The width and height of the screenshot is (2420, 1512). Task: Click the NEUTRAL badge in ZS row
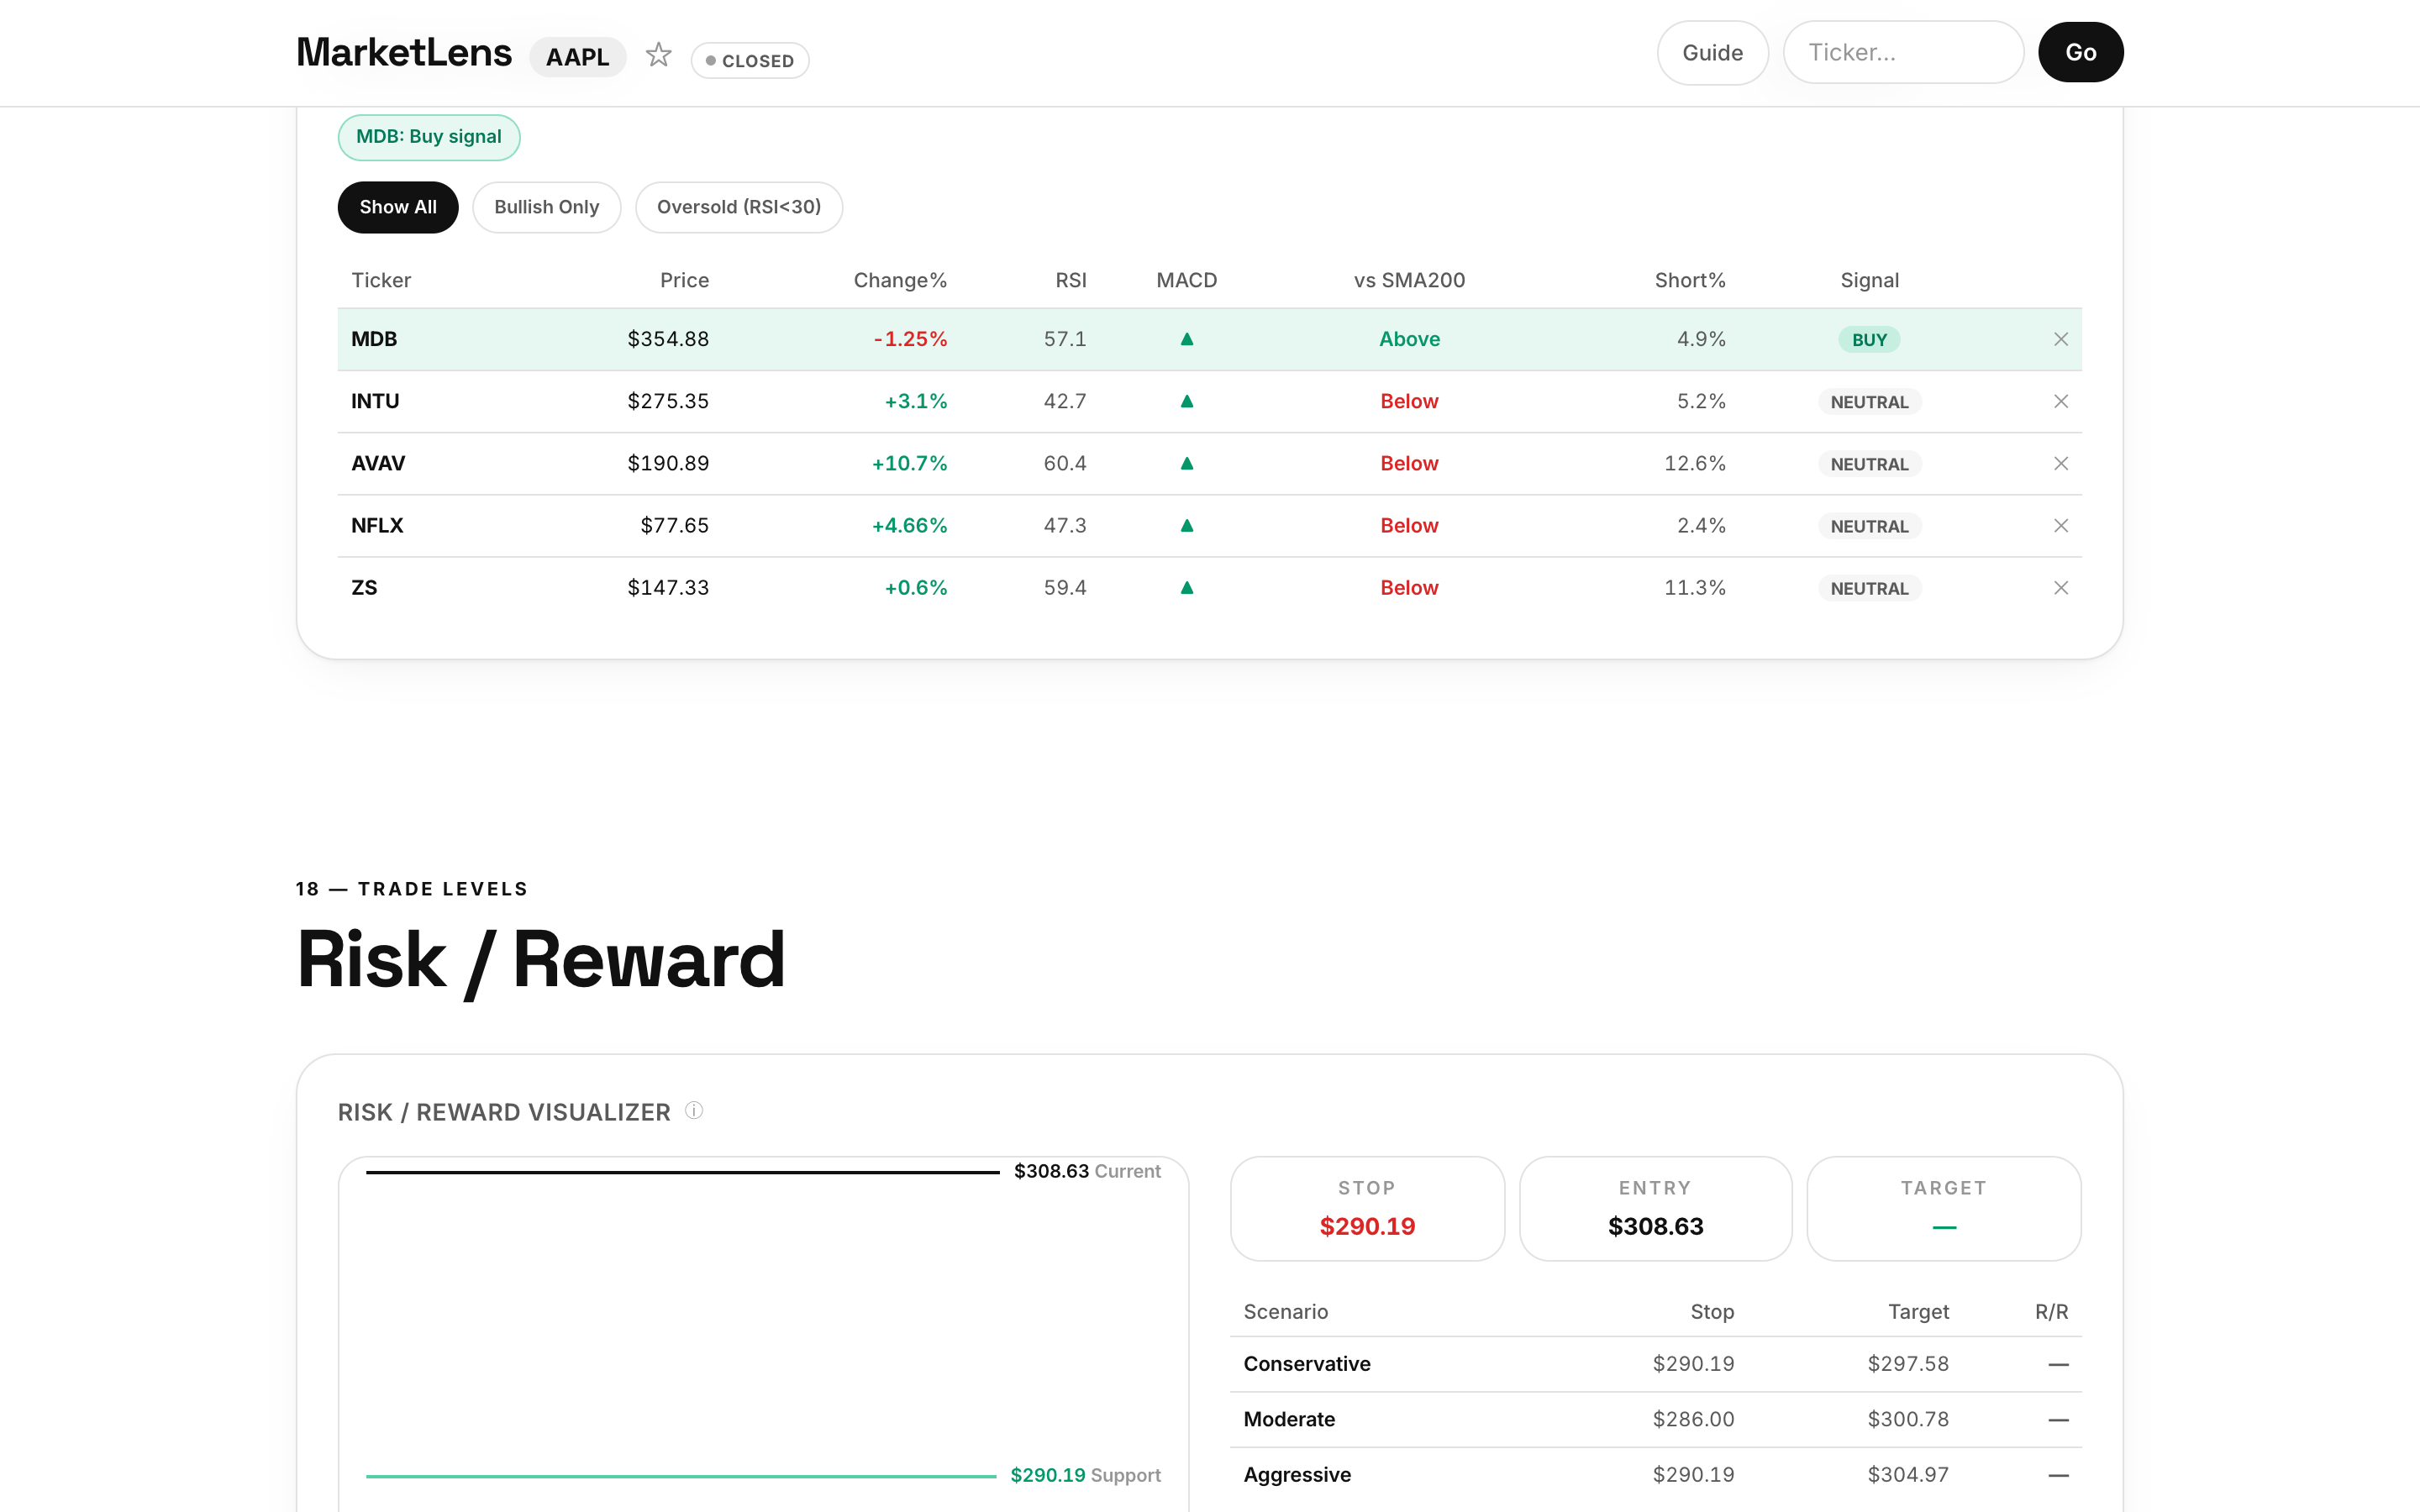[1870, 589]
